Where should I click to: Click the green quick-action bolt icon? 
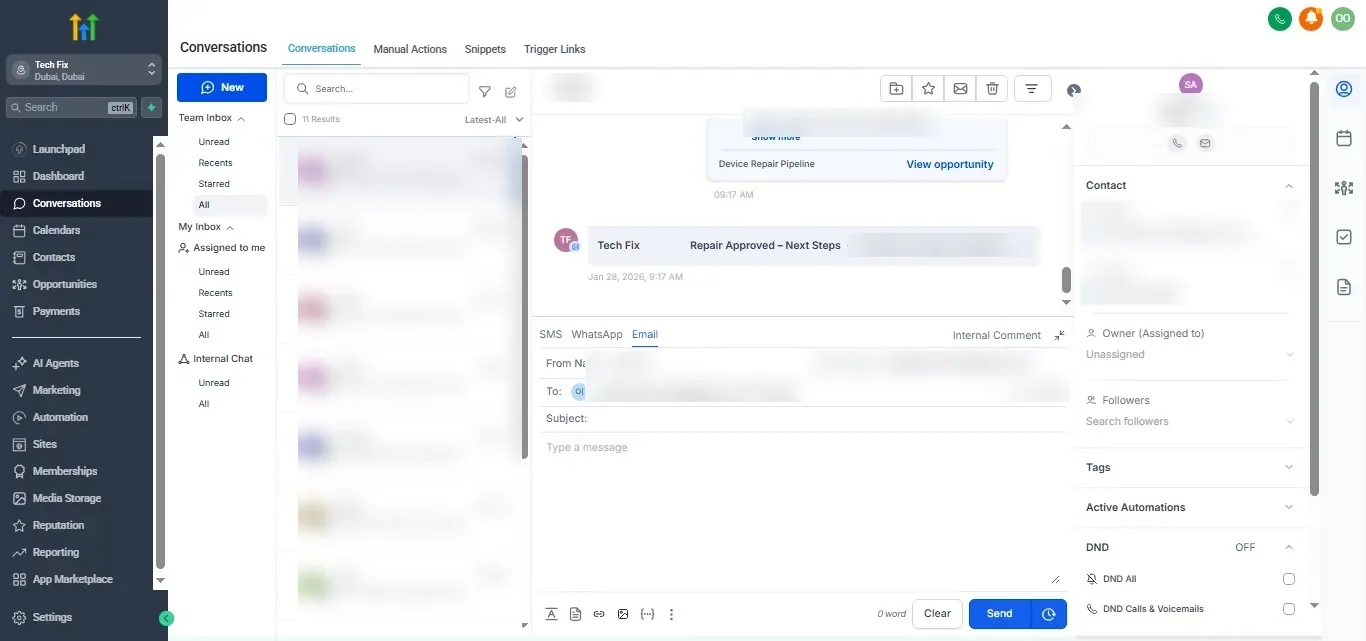pyautogui.click(x=151, y=107)
